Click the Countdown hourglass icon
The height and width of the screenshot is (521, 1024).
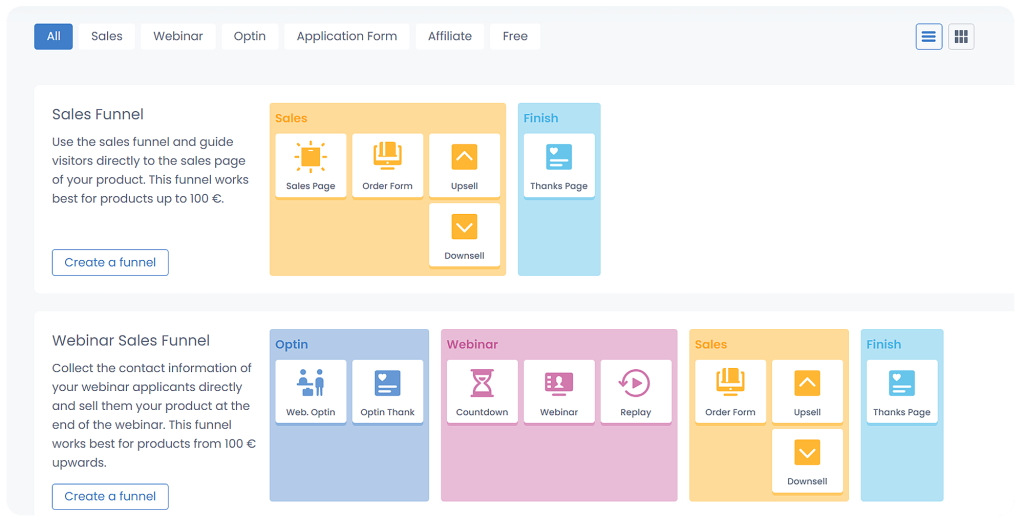482,384
